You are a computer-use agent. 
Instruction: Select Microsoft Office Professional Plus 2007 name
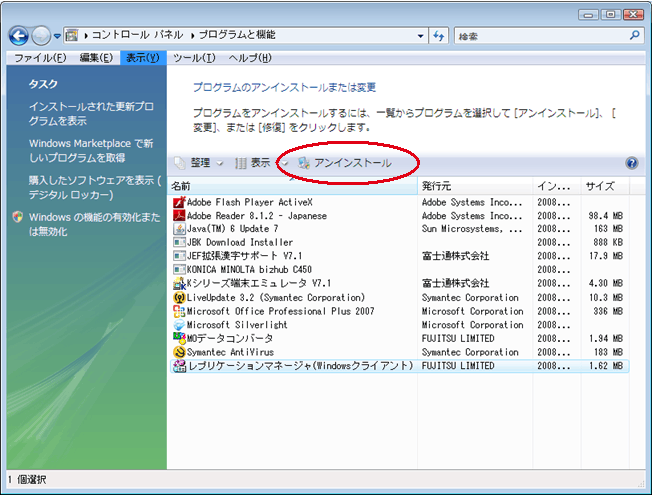[x=280, y=311]
